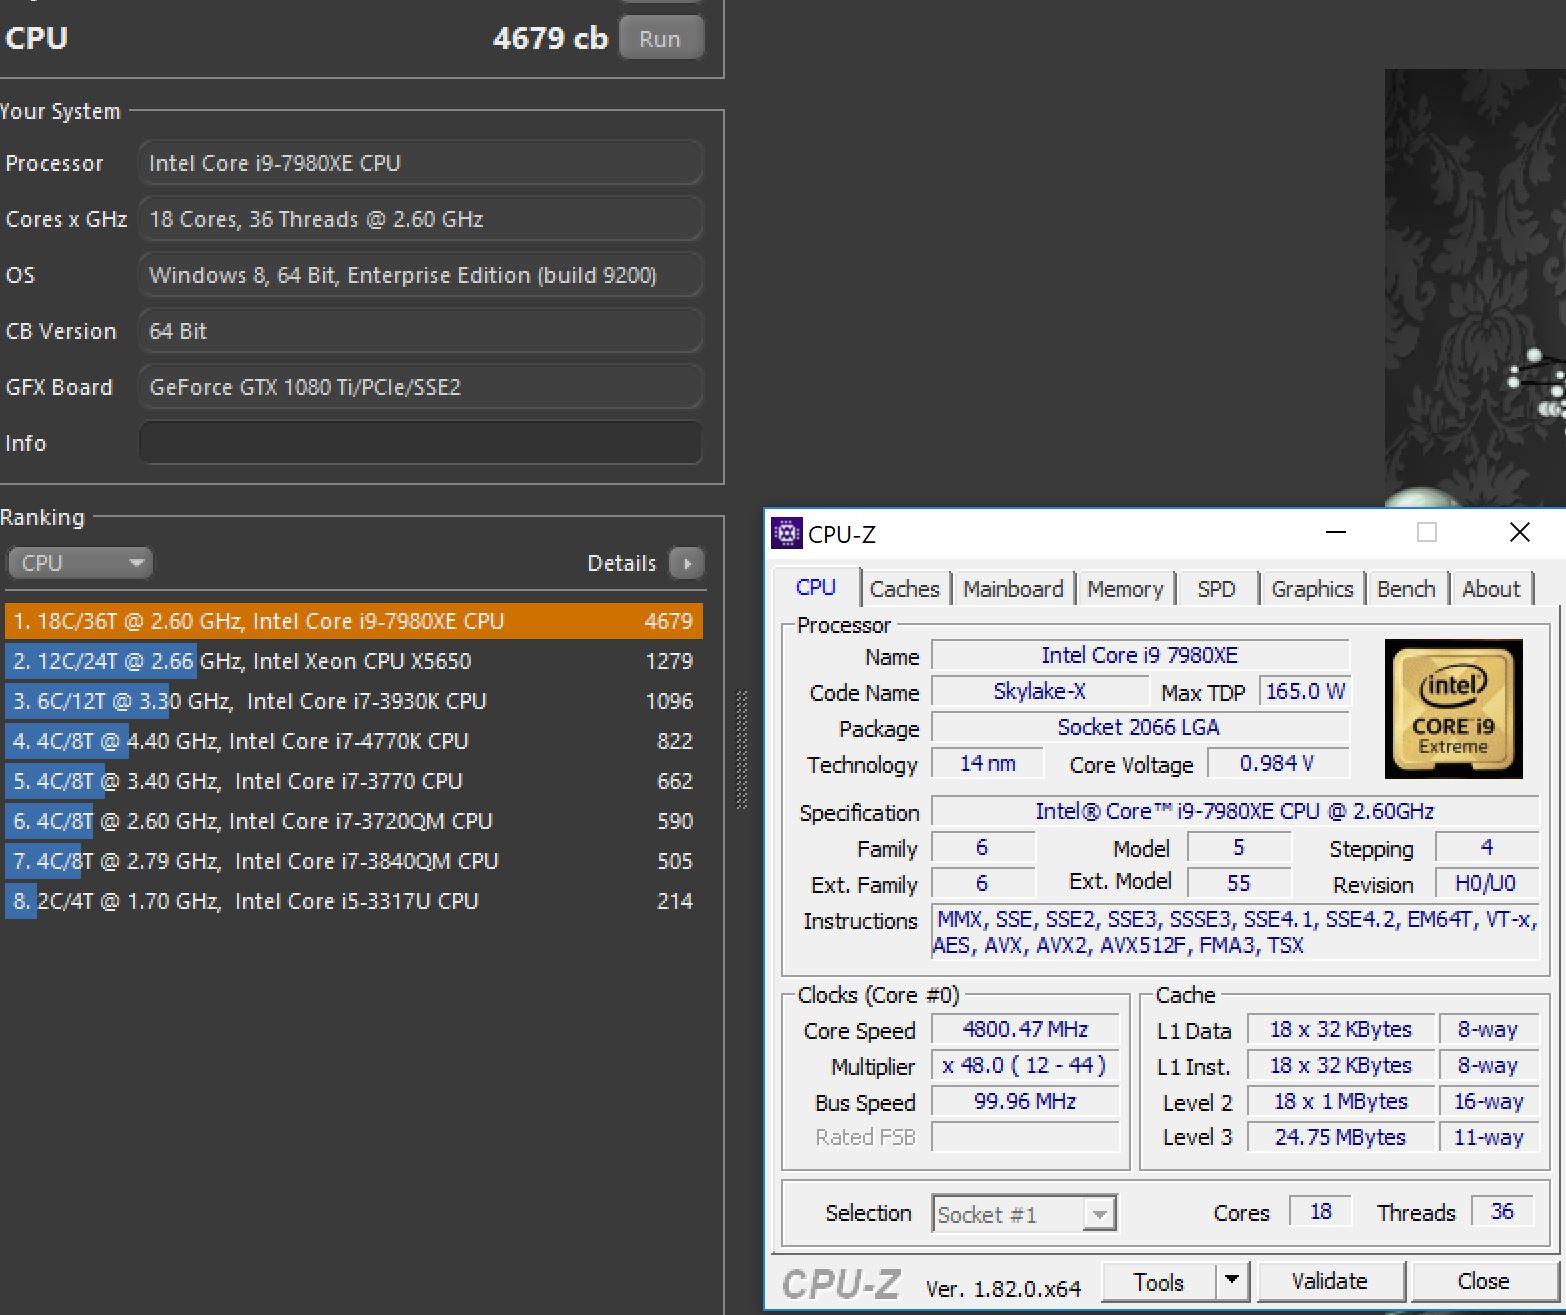Click the Specification text i9-7980XE @ 2.60GHz
Image resolution: width=1566 pixels, height=1315 pixels.
click(x=1235, y=811)
